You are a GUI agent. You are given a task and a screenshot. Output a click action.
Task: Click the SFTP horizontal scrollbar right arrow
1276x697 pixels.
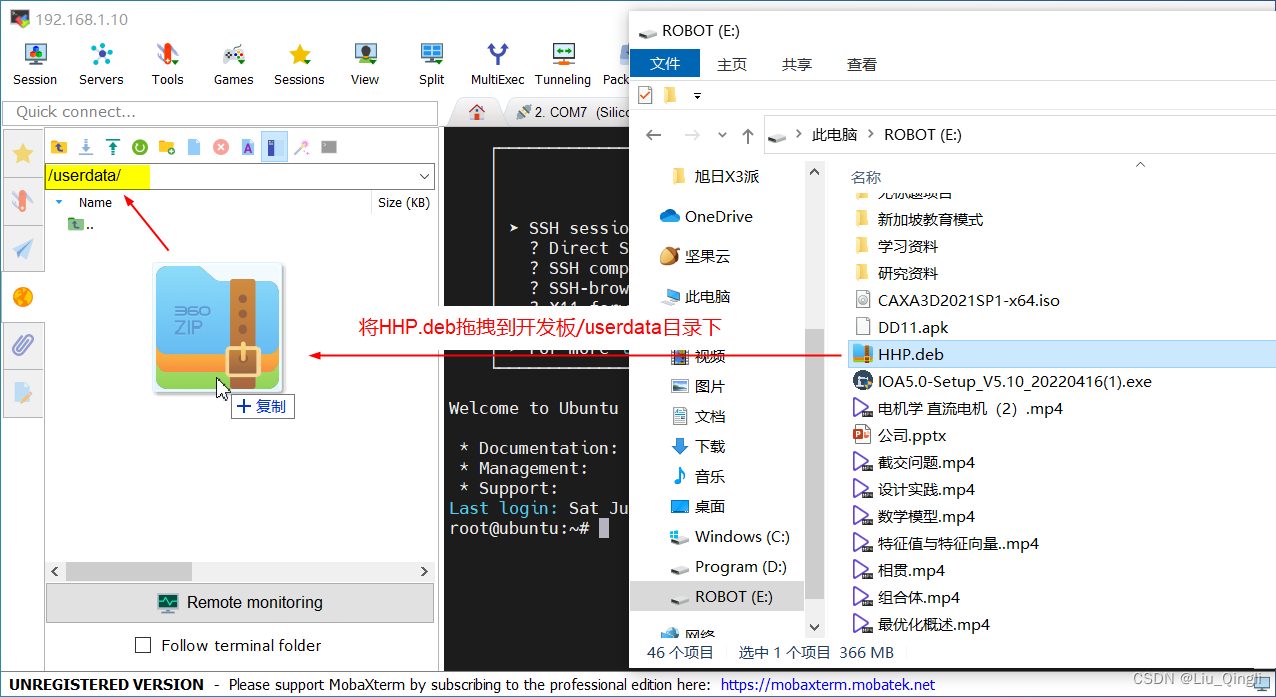[424, 571]
